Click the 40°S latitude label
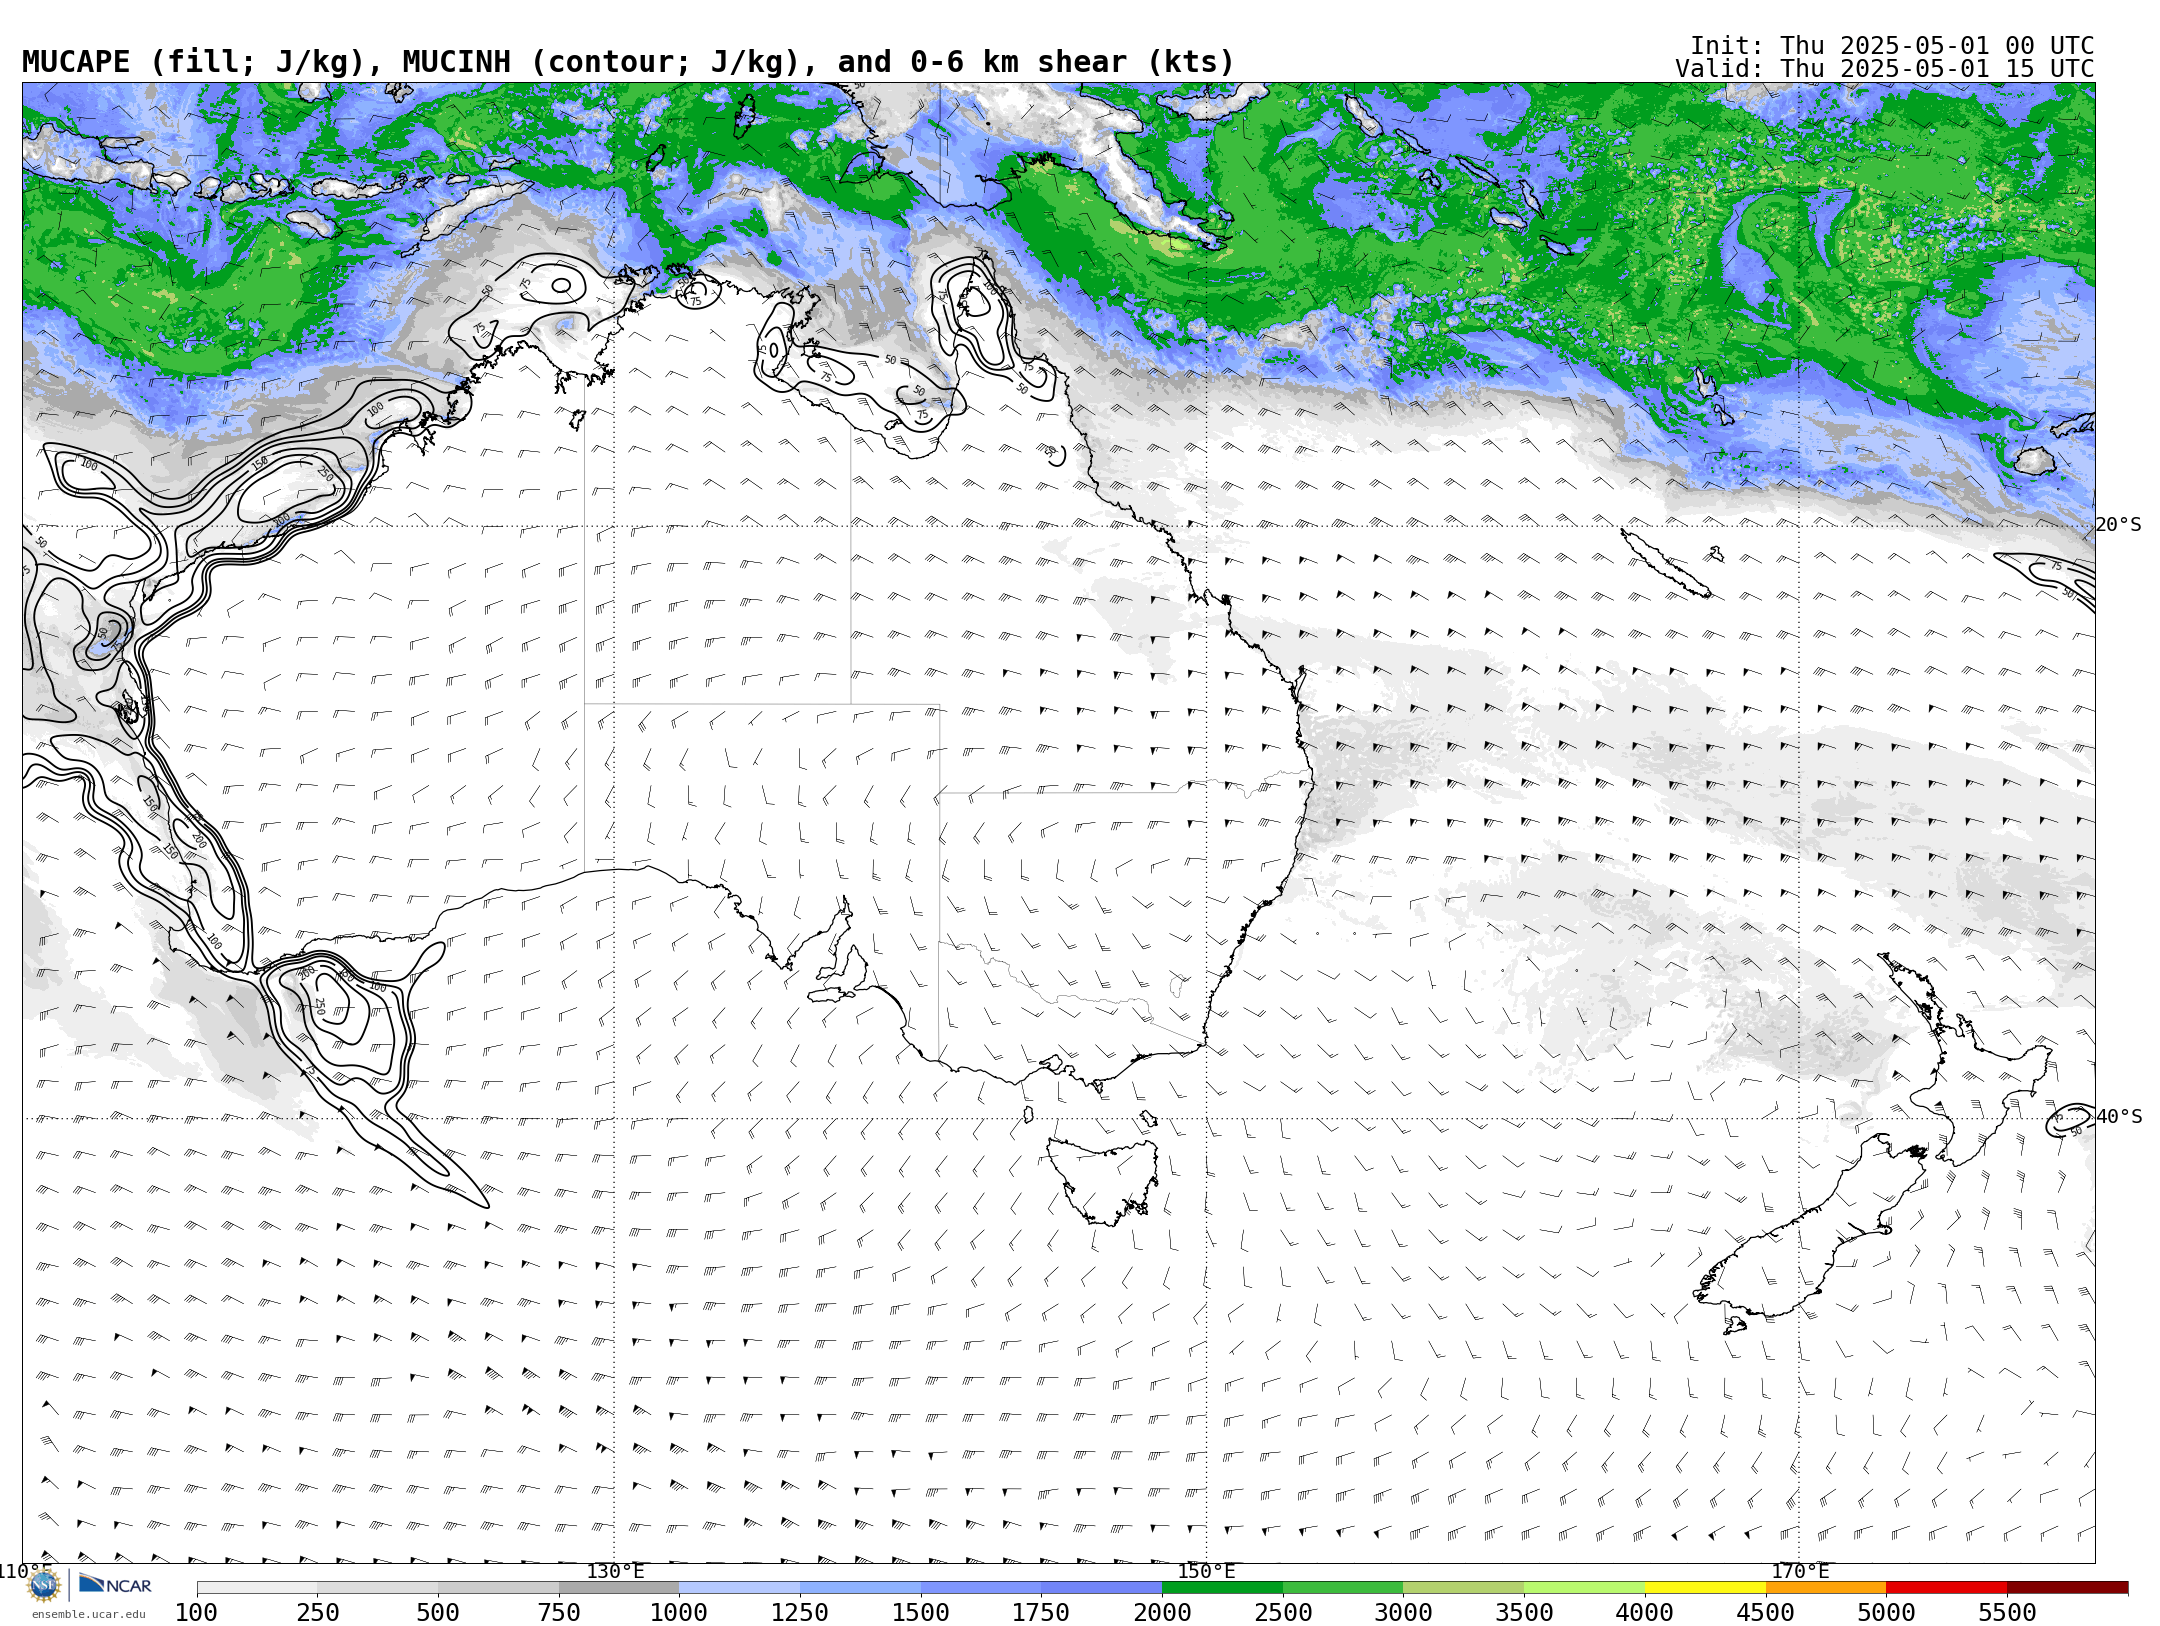This screenshot has height=1626, width=2160. [2118, 1117]
